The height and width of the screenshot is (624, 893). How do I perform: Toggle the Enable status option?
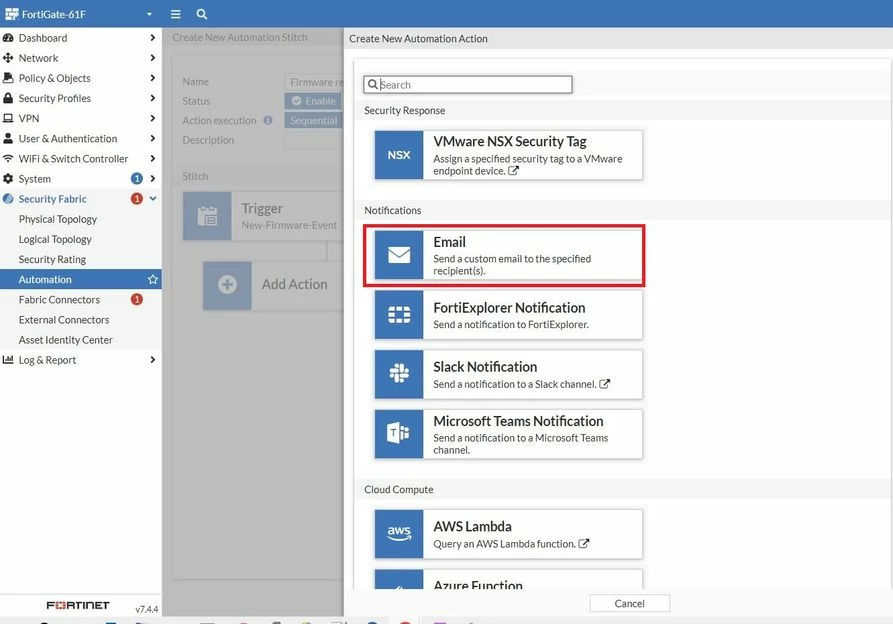coord(313,101)
